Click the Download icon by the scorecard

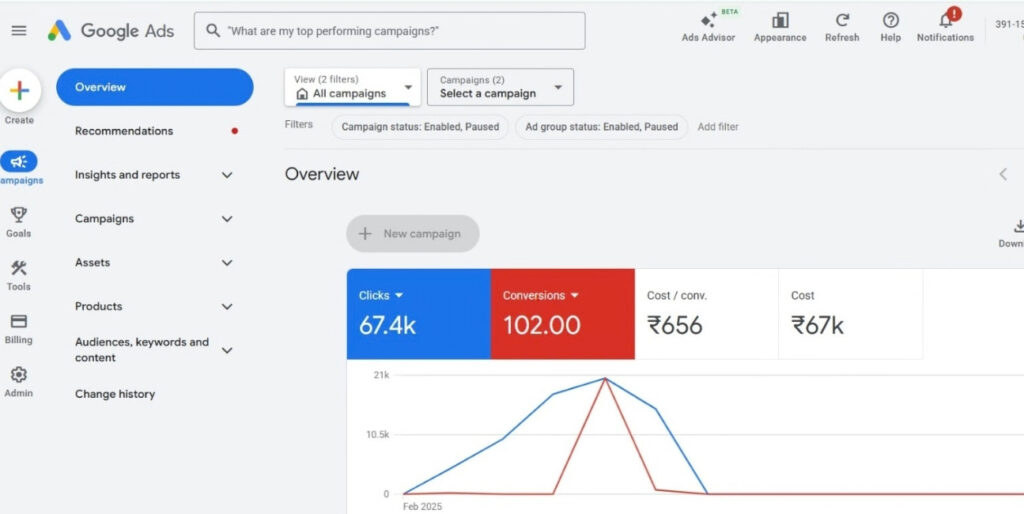(1018, 227)
